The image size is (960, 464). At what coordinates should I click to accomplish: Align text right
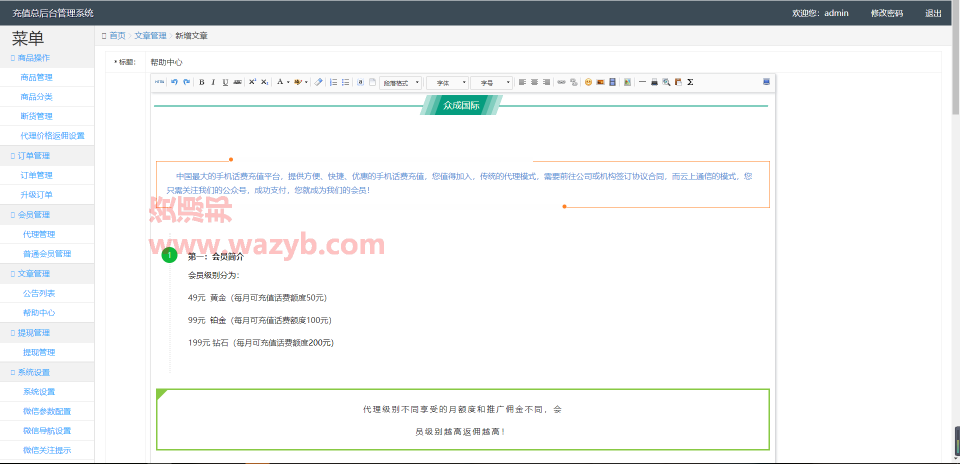click(x=546, y=82)
